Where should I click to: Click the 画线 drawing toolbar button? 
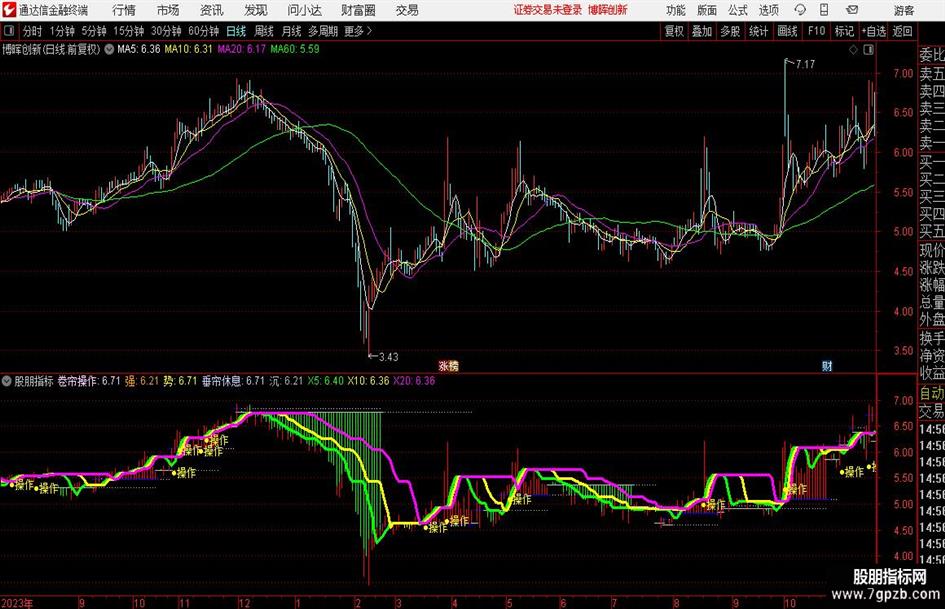[787, 31]
